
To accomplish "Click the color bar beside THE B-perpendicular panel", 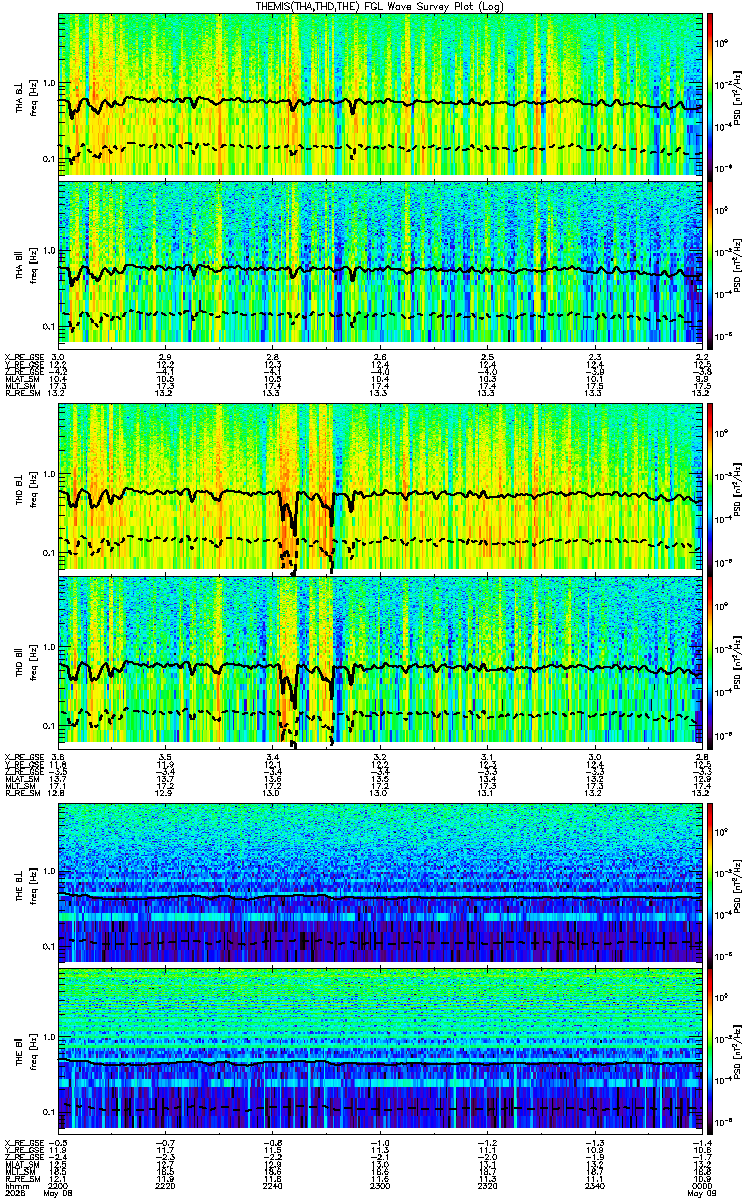I will [x=710, y=884].
